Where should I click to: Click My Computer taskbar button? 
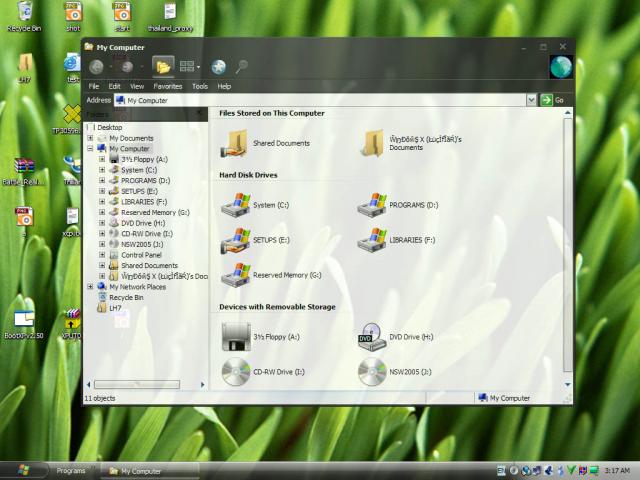pos(150,471)
